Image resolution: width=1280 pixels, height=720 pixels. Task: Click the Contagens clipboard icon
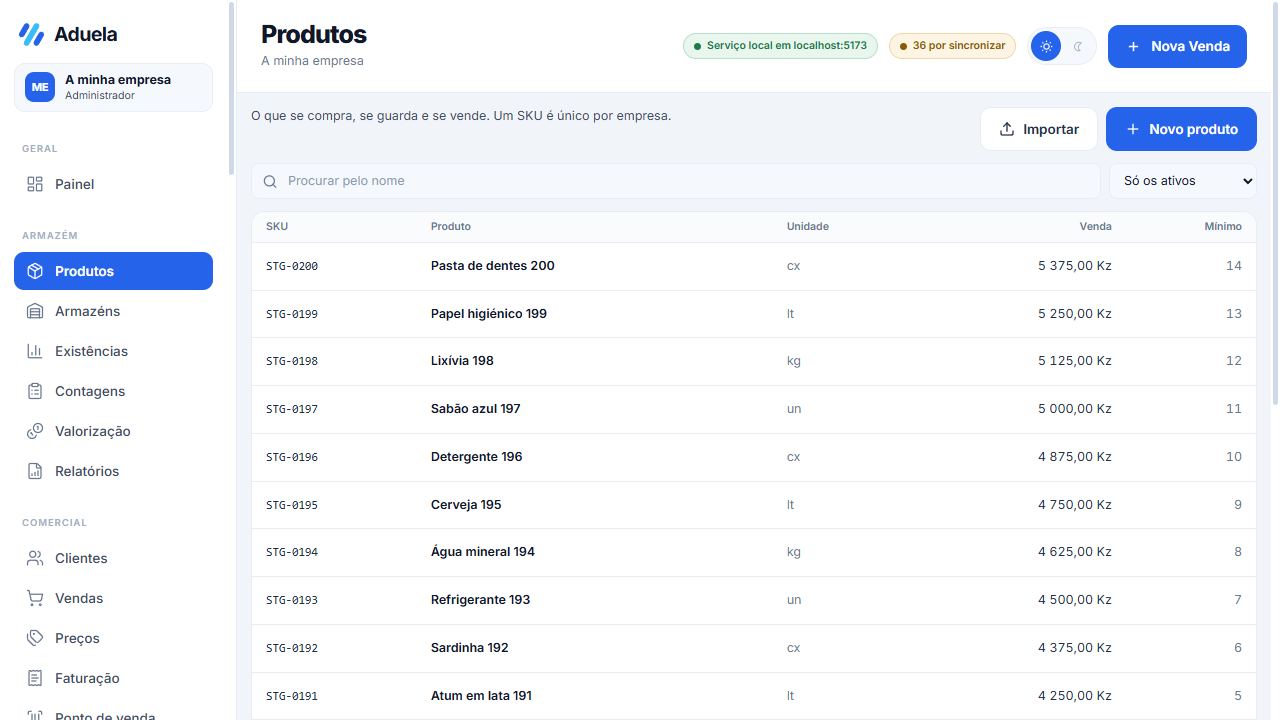coord(35,391)
